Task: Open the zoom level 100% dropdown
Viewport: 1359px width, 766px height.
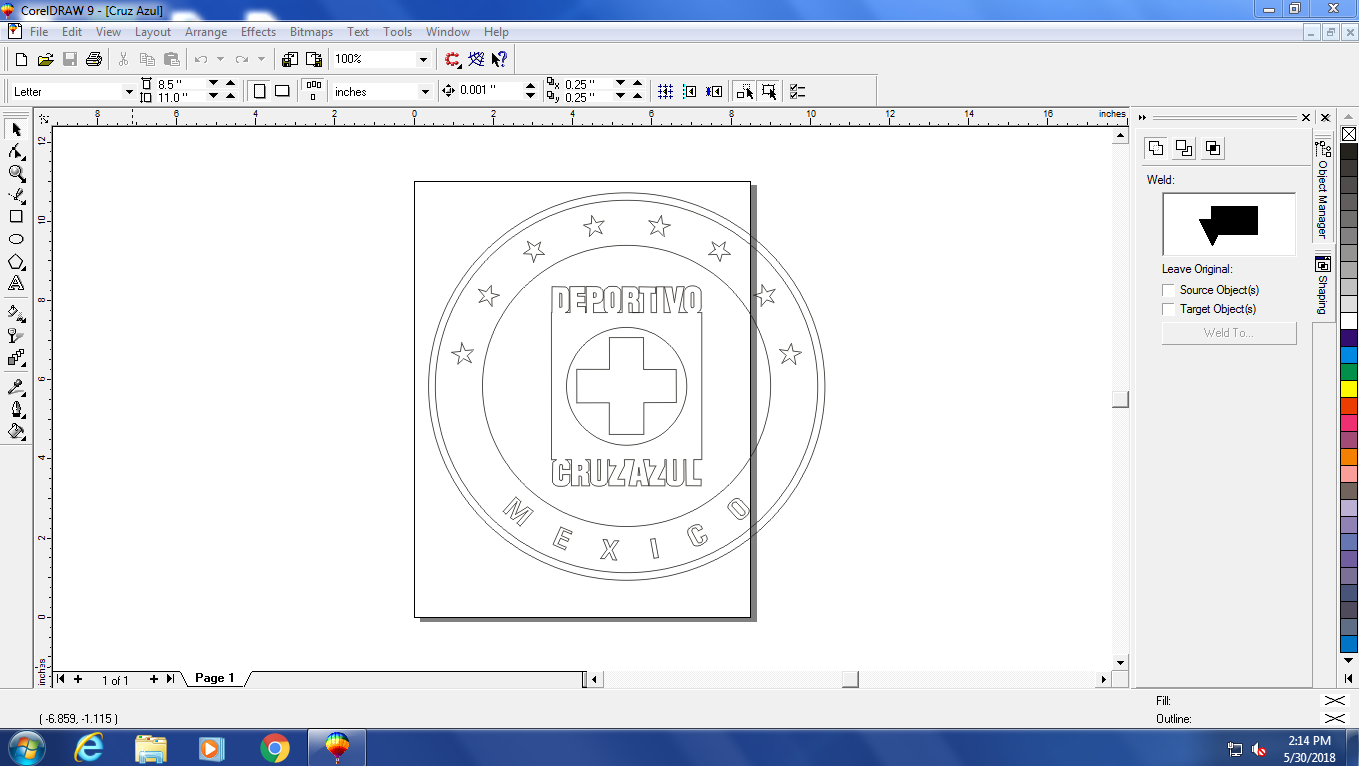Action: click(x=423, y=60)
